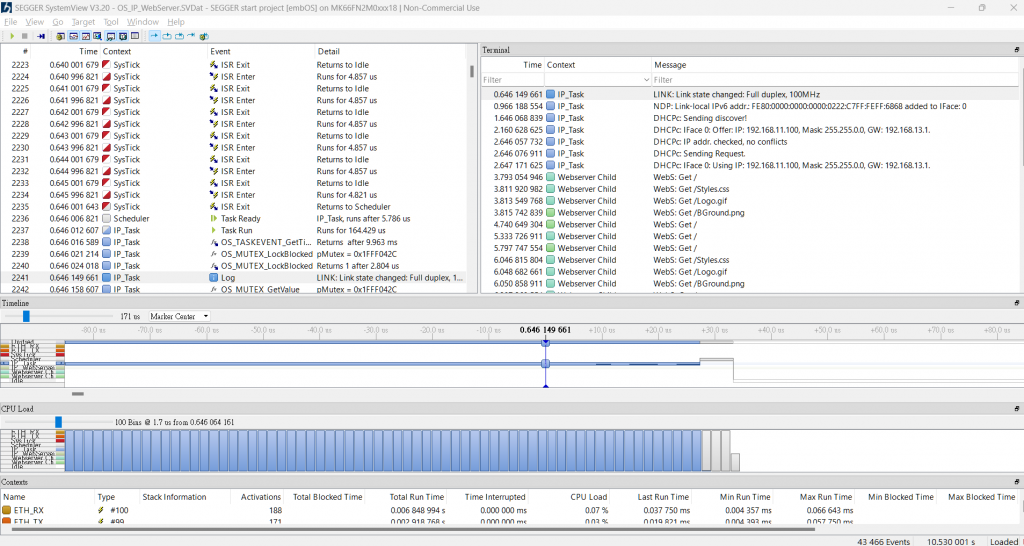Open the Window menu

pos(142,22)
